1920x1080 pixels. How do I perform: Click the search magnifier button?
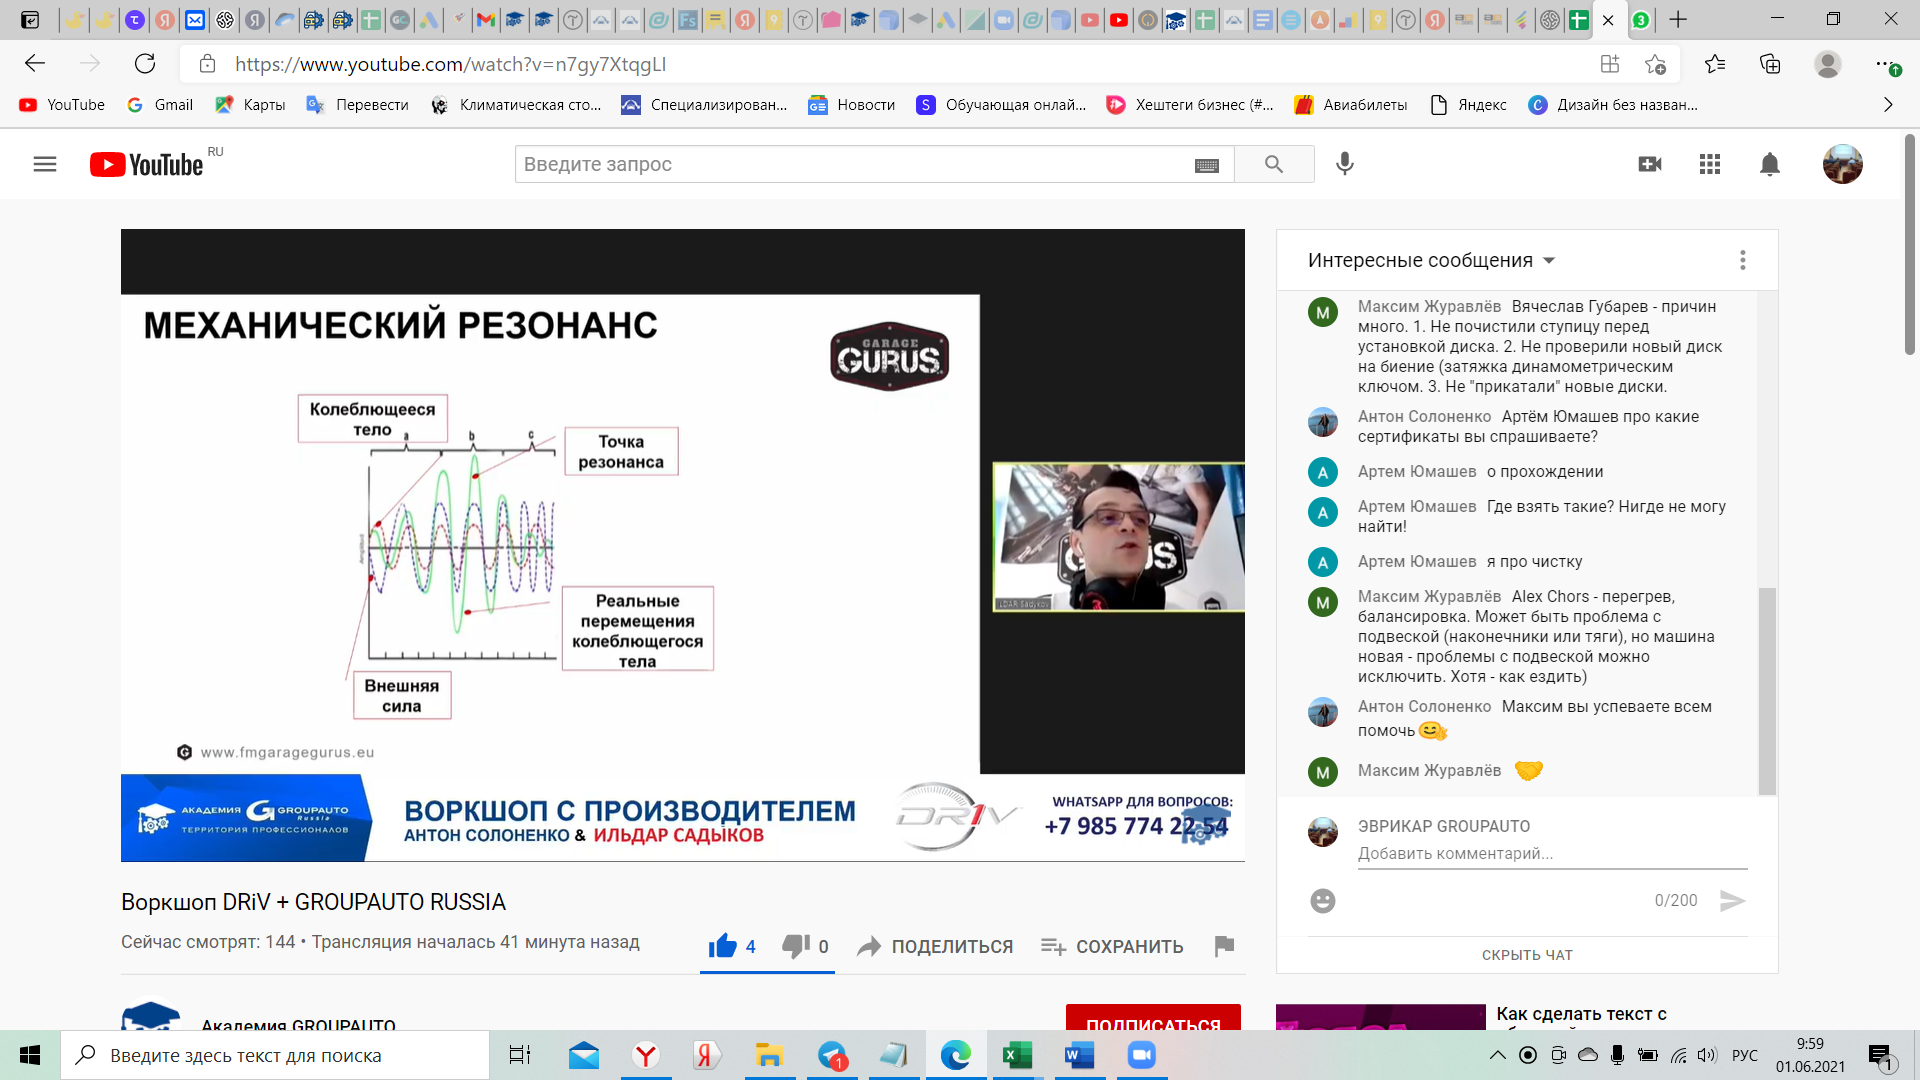coord(1274,164)
